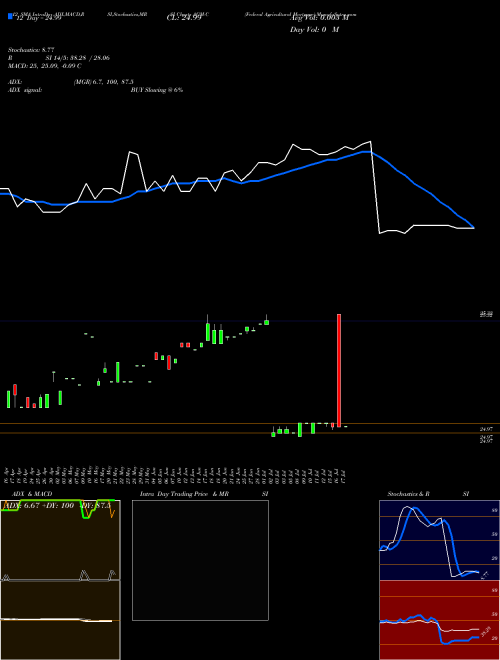Click the 'Day Vol: 0 M' label
The width and height of the screenshot is (500, 660).
(x=314, y=30)
